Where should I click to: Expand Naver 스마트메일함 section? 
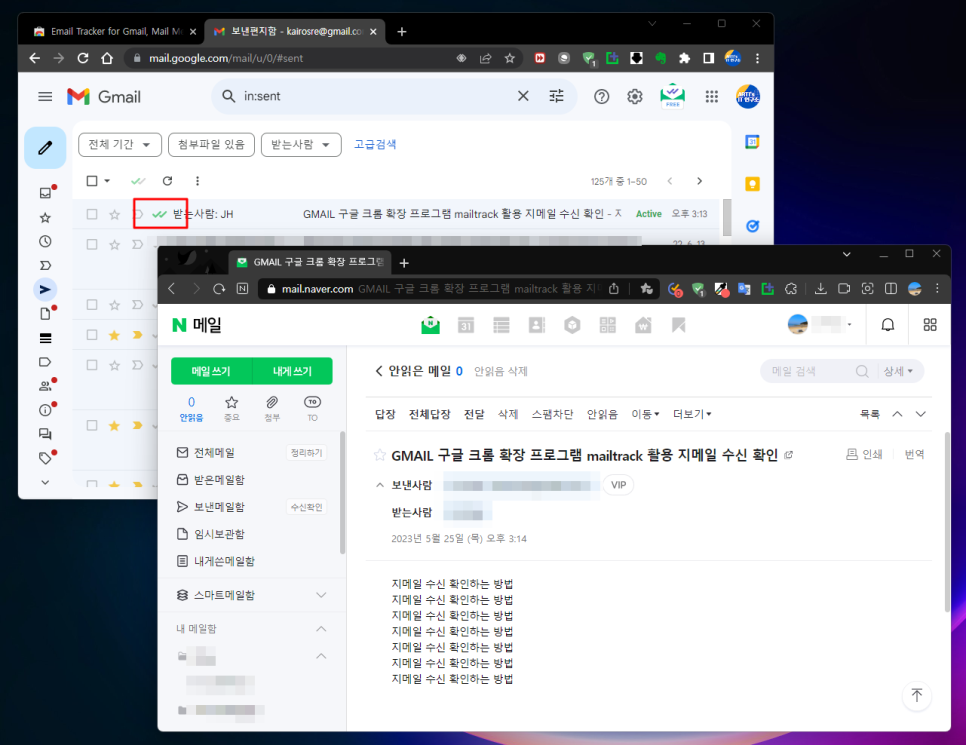click(321, 595)
